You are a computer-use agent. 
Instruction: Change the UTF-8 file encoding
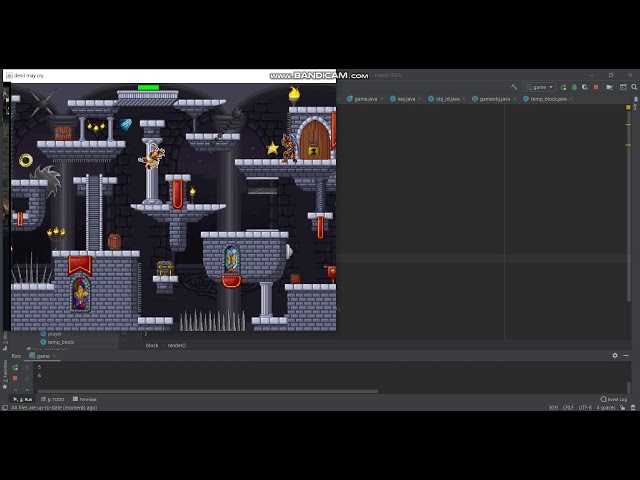coord(585,407)
